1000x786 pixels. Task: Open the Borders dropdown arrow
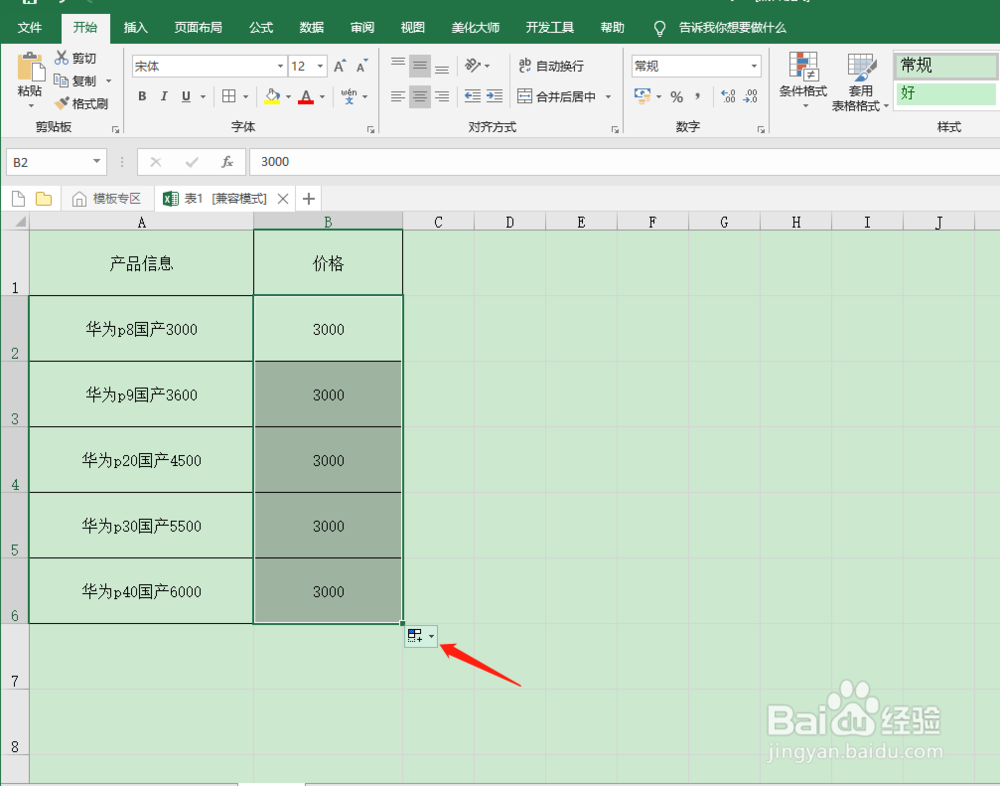click(246, 97)
